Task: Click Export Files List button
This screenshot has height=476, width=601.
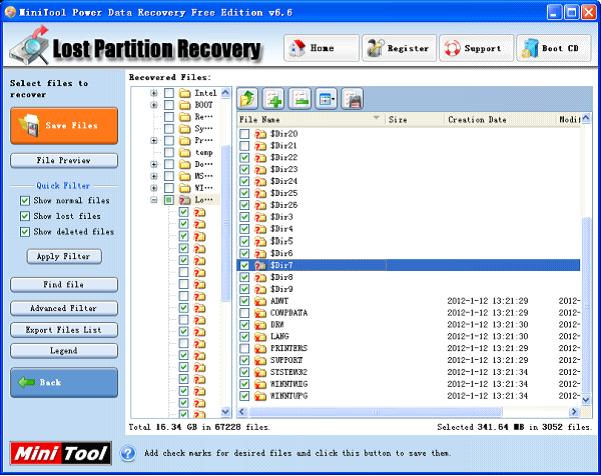Action: [x=64, y=330]
